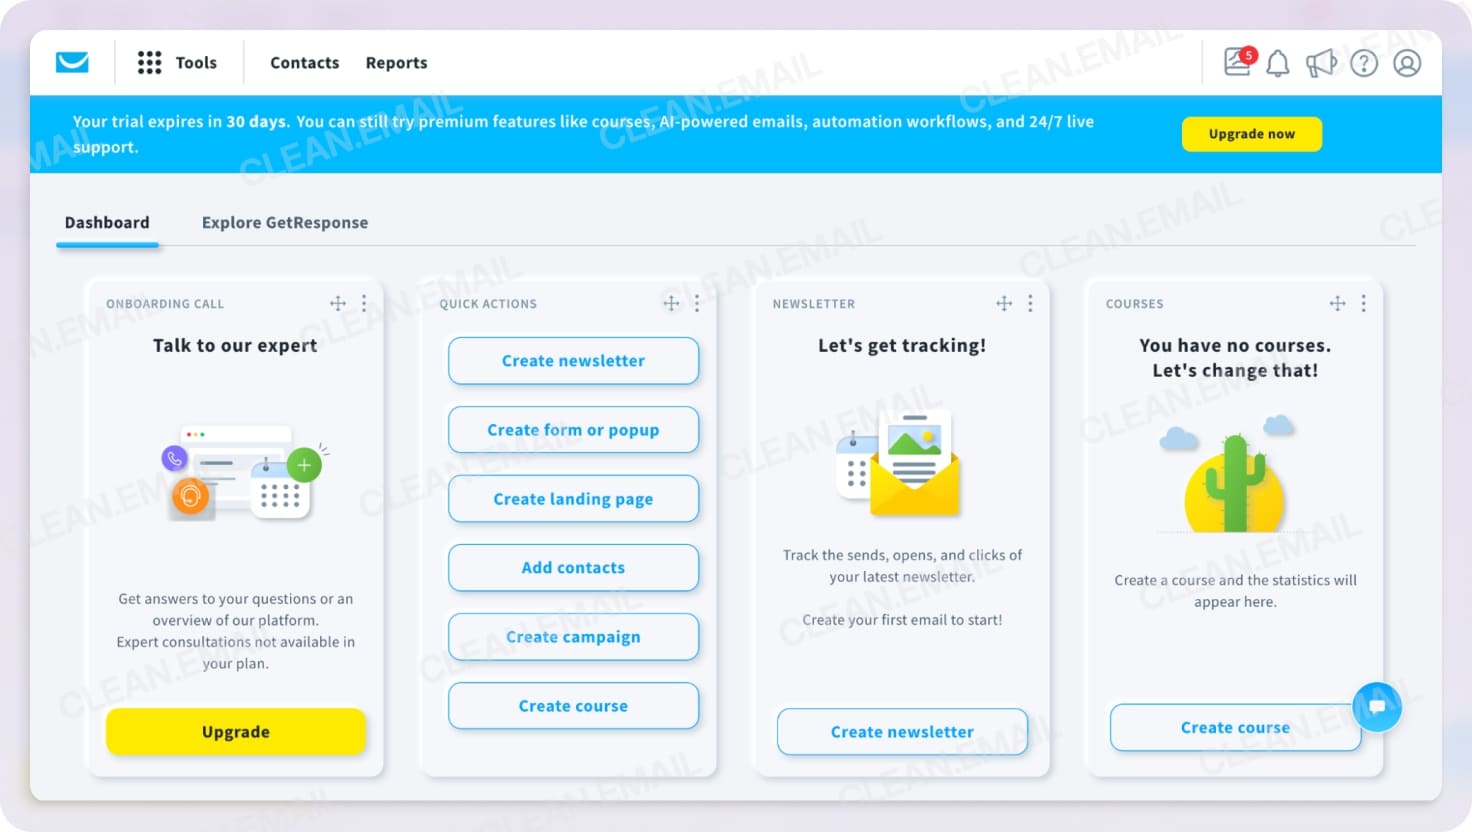The height and width of the screenshot is (832, 1472).
Task: Open the inbox icon showing 5 unread
Action: click(1233, 63)
